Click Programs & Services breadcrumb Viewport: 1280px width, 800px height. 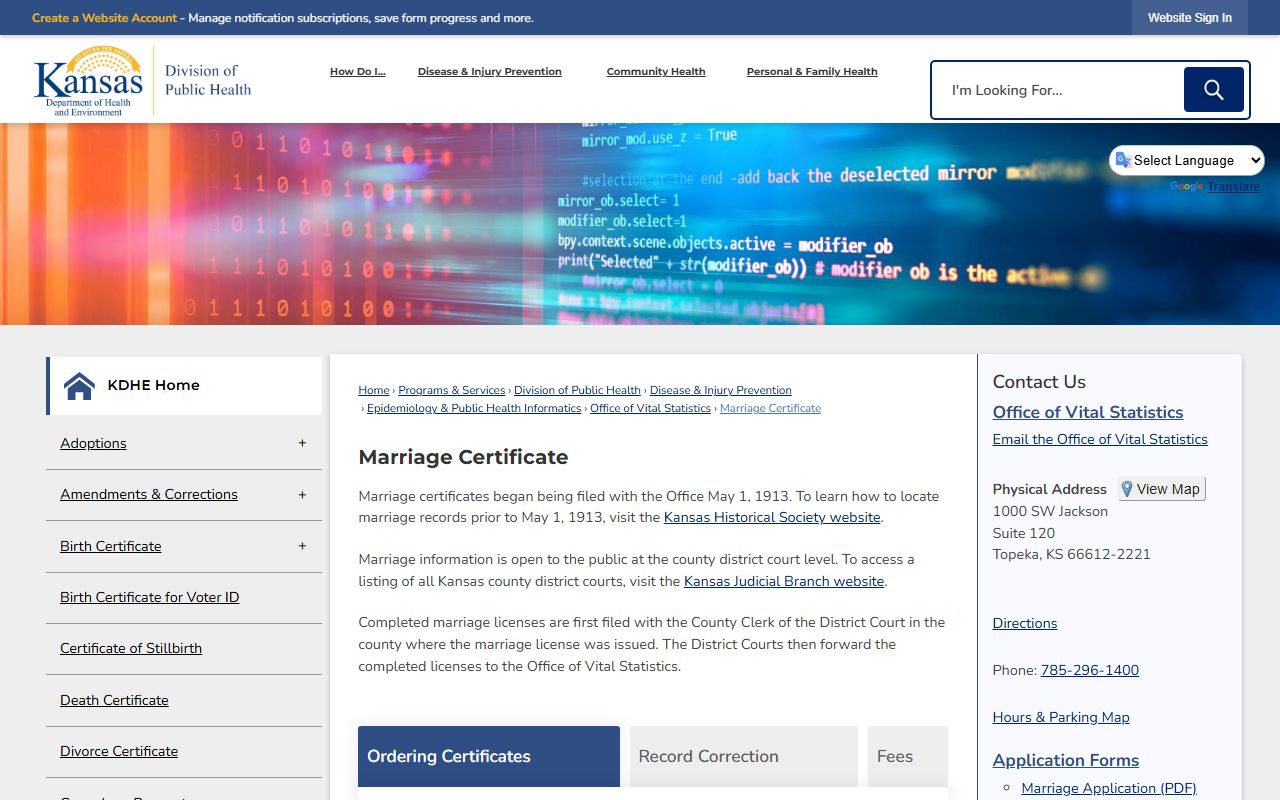click(451, 390)
